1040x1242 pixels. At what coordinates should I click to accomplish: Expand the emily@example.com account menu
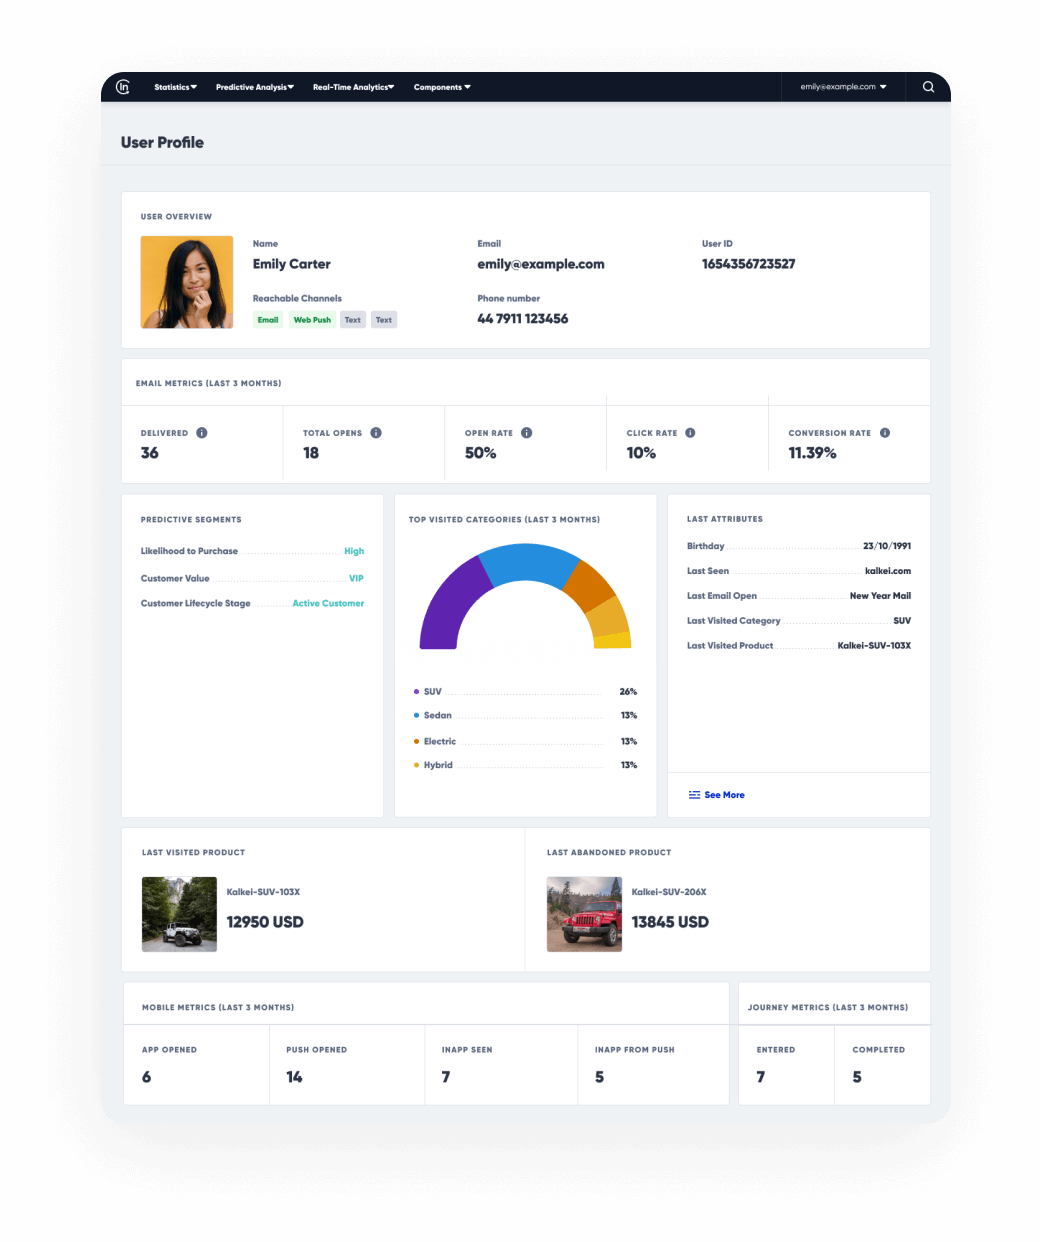tap(843, 87)
